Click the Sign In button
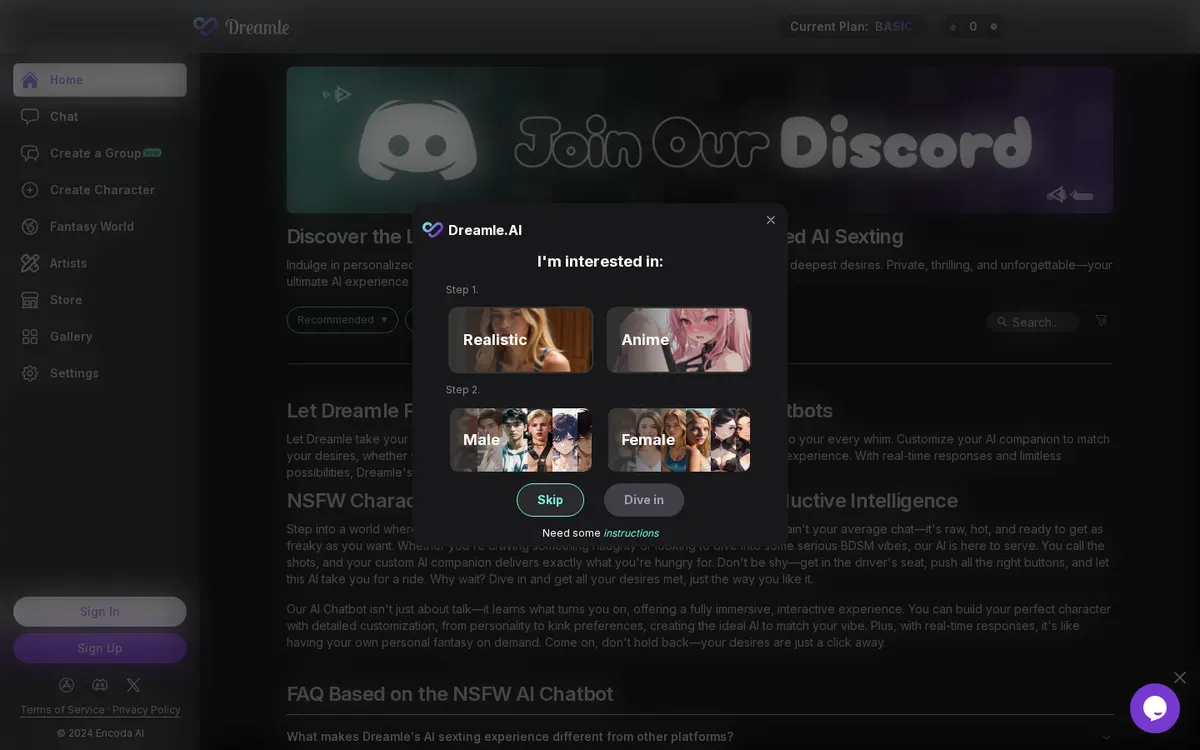 pyautogui.click(x=100, y=612)
